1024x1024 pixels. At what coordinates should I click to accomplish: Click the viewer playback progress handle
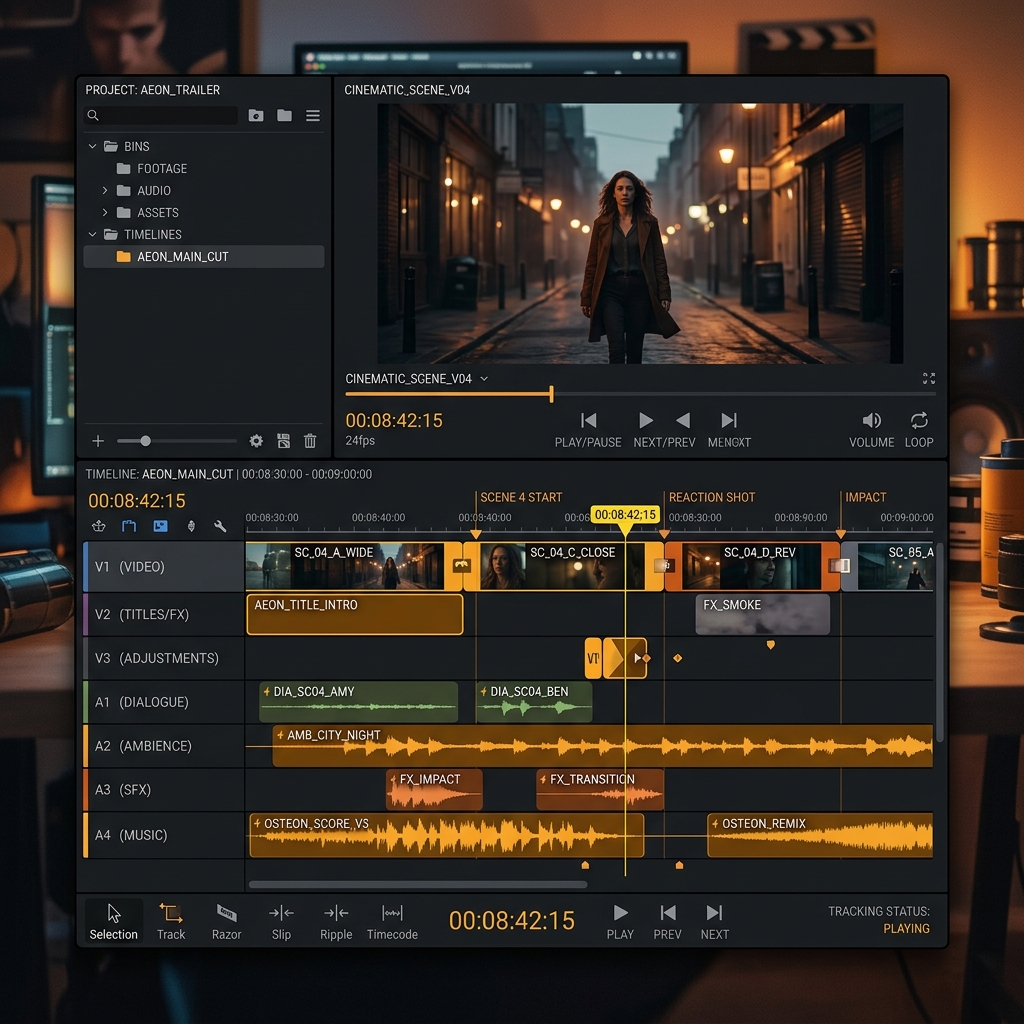[552, 394]
